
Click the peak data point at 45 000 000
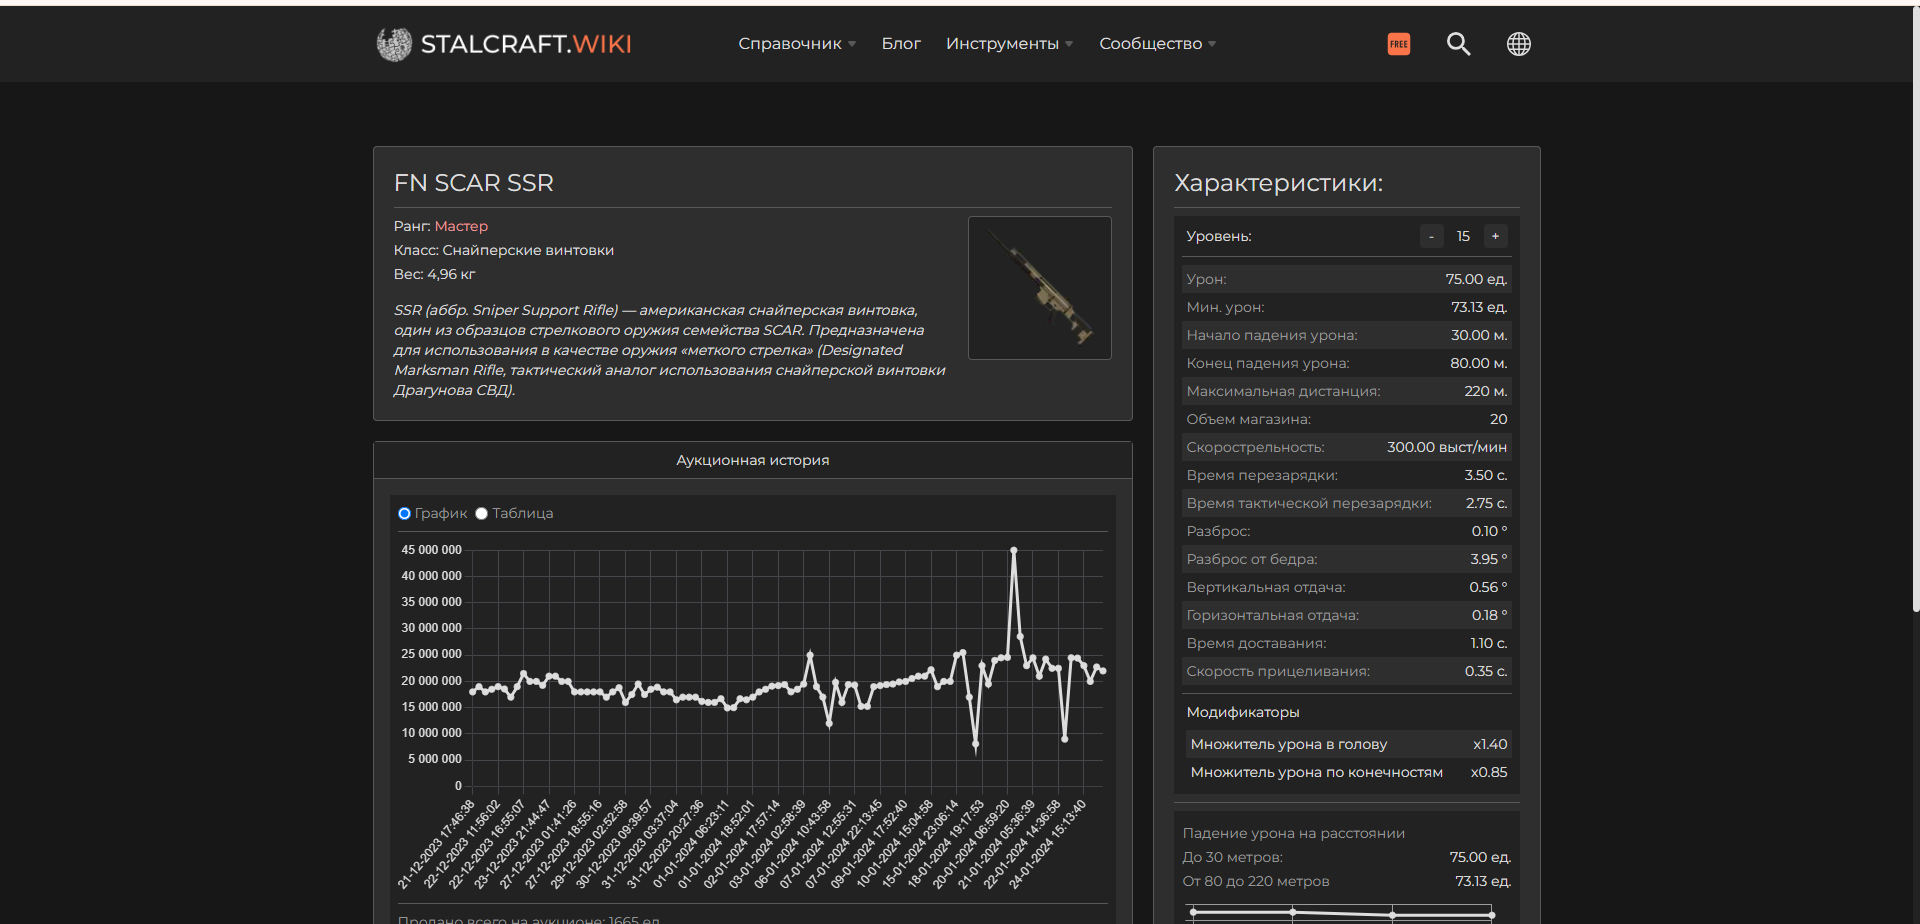1013,550
